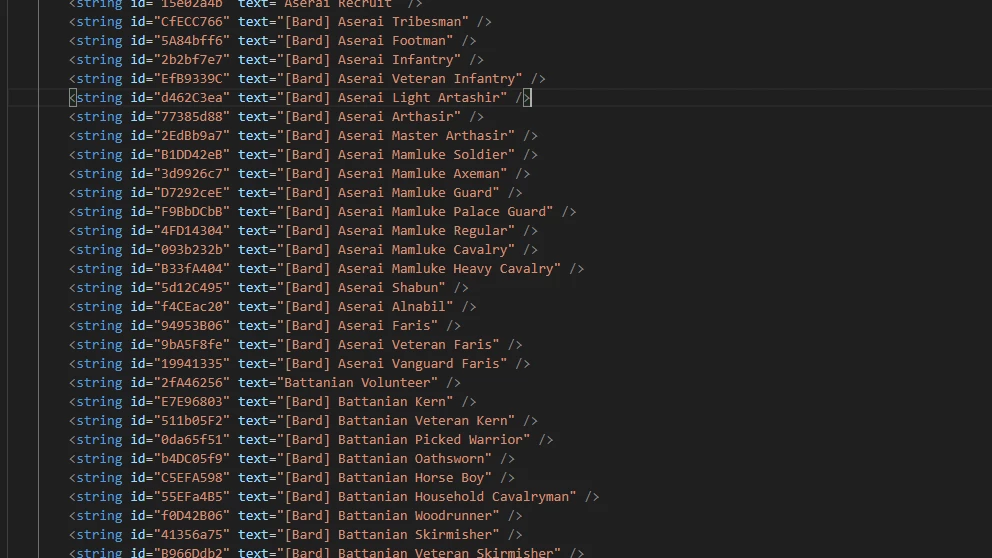Click id value "4FD14304"

click(192, 230)
